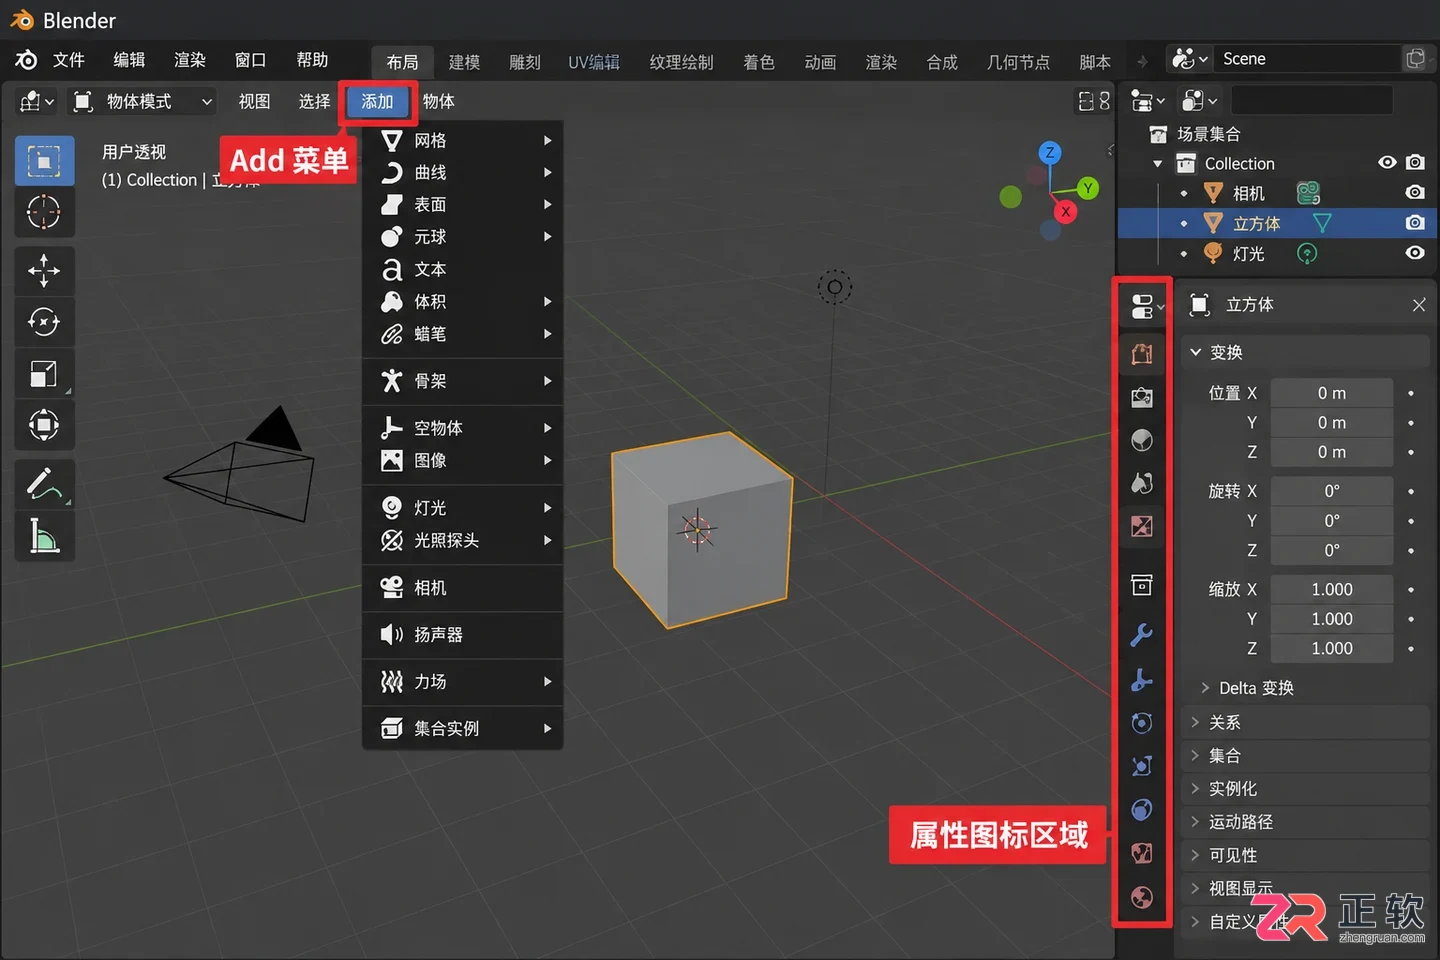Open the 物体 menu in viewport header

pos(438,101)
